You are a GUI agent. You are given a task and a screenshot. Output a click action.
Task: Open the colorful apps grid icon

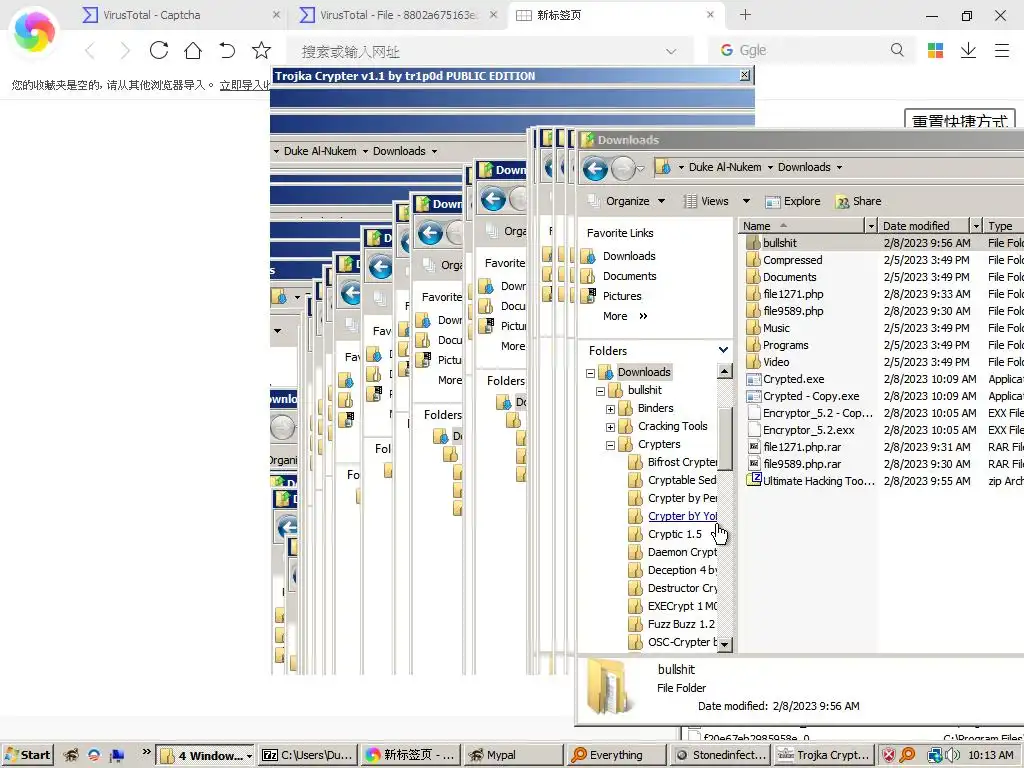point(935,50)
